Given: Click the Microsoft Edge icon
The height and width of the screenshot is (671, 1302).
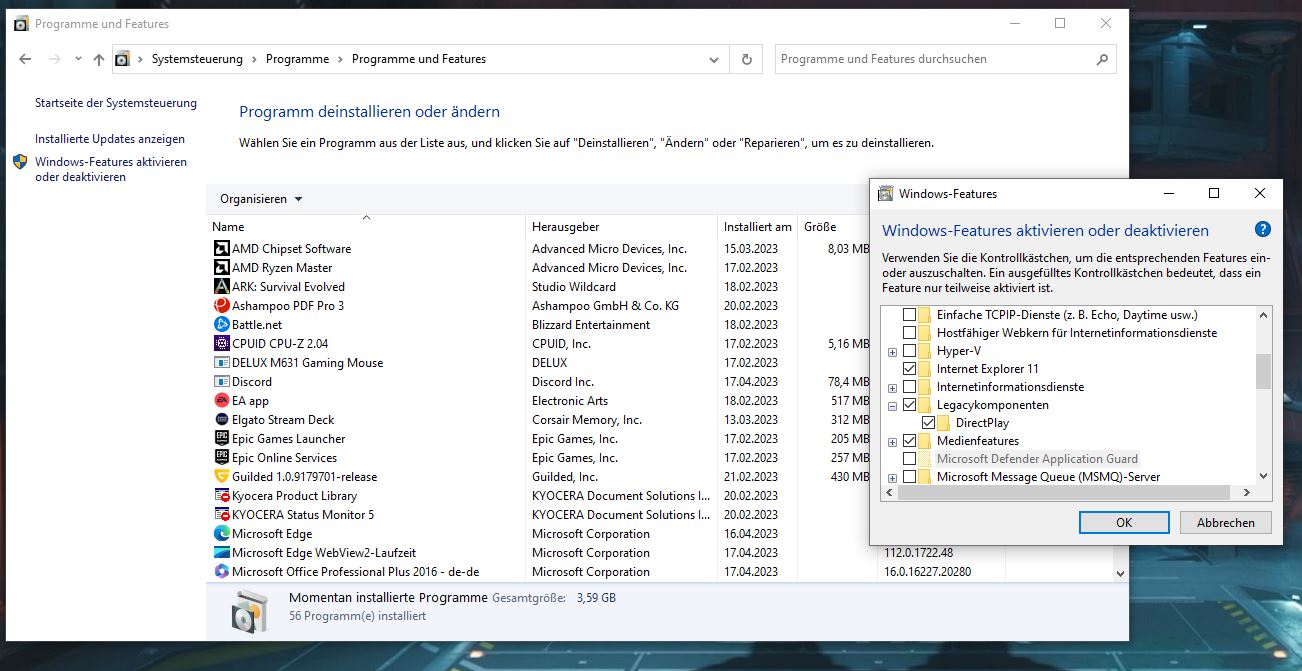Looking at the screenshot, I should pos(222,534).
